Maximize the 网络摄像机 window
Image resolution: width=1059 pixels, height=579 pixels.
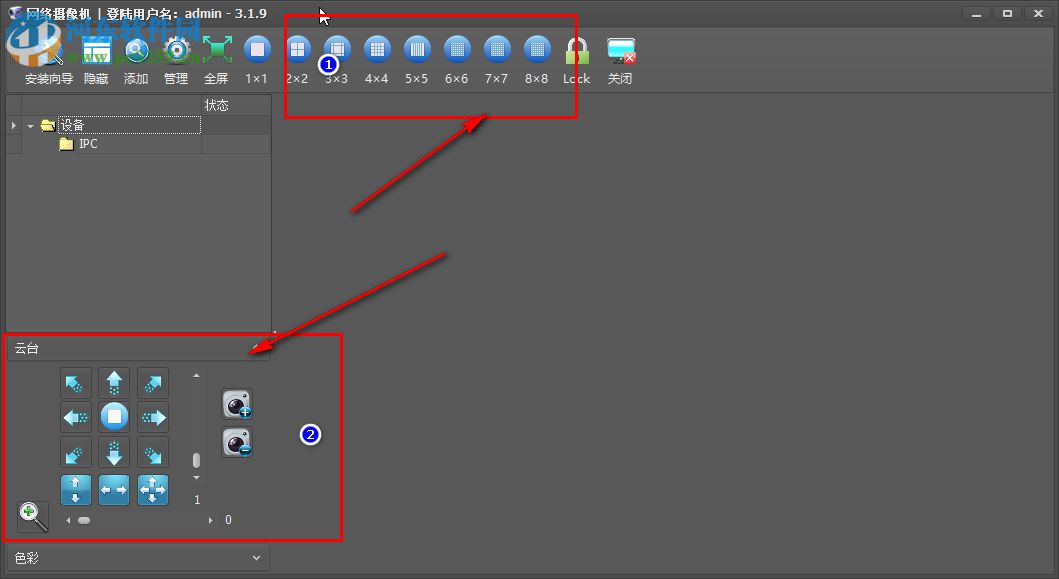(x=1007, y=14)
